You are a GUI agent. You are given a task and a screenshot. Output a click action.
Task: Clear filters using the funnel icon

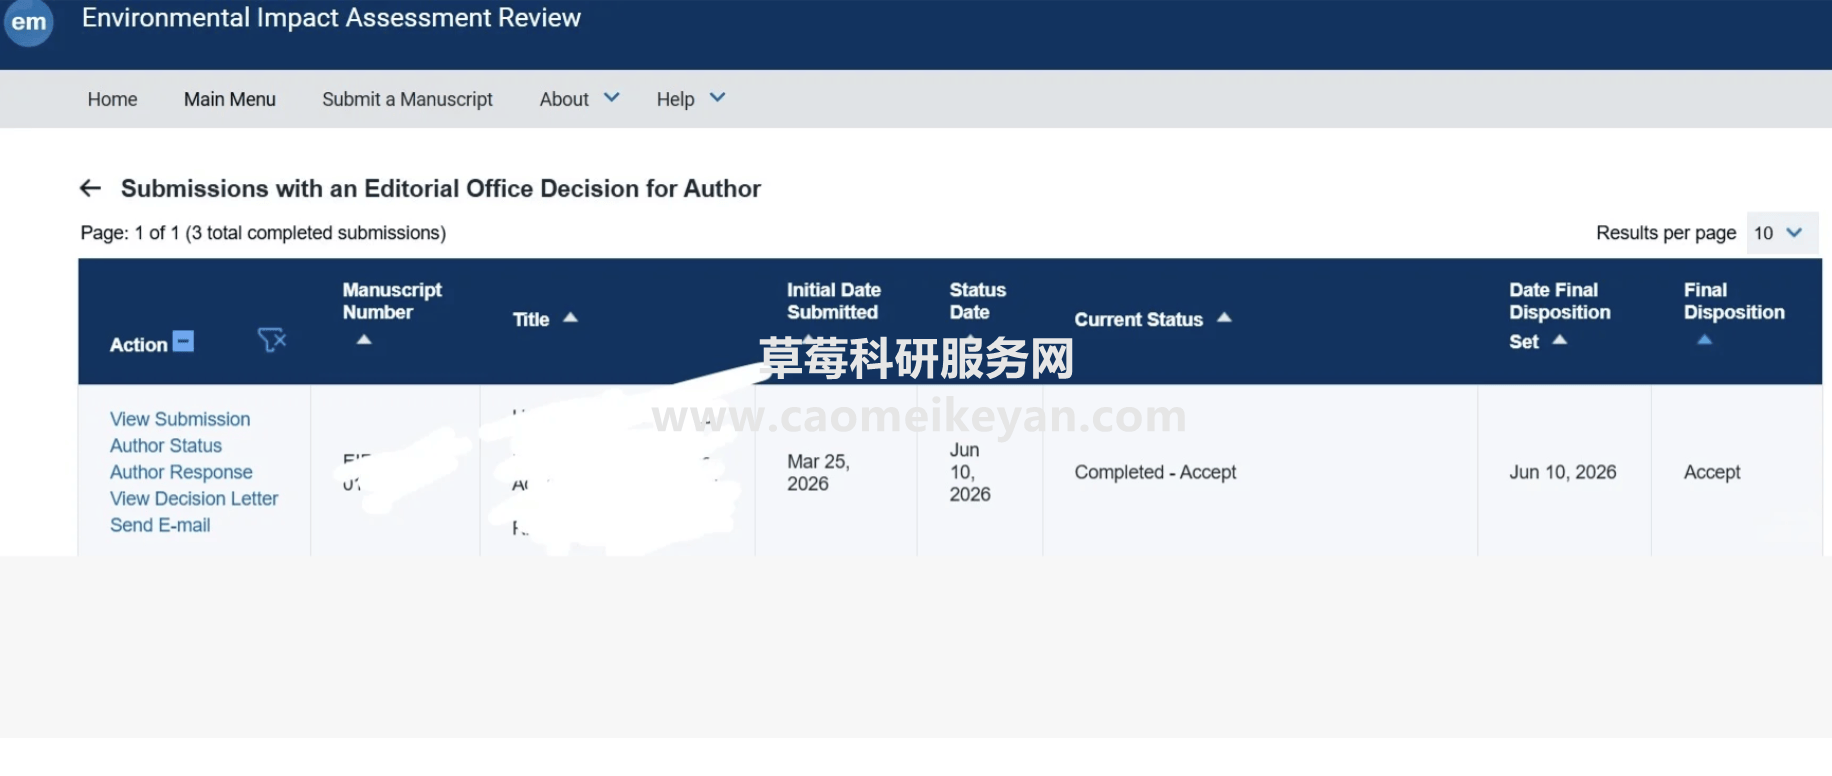click(272, 340)
